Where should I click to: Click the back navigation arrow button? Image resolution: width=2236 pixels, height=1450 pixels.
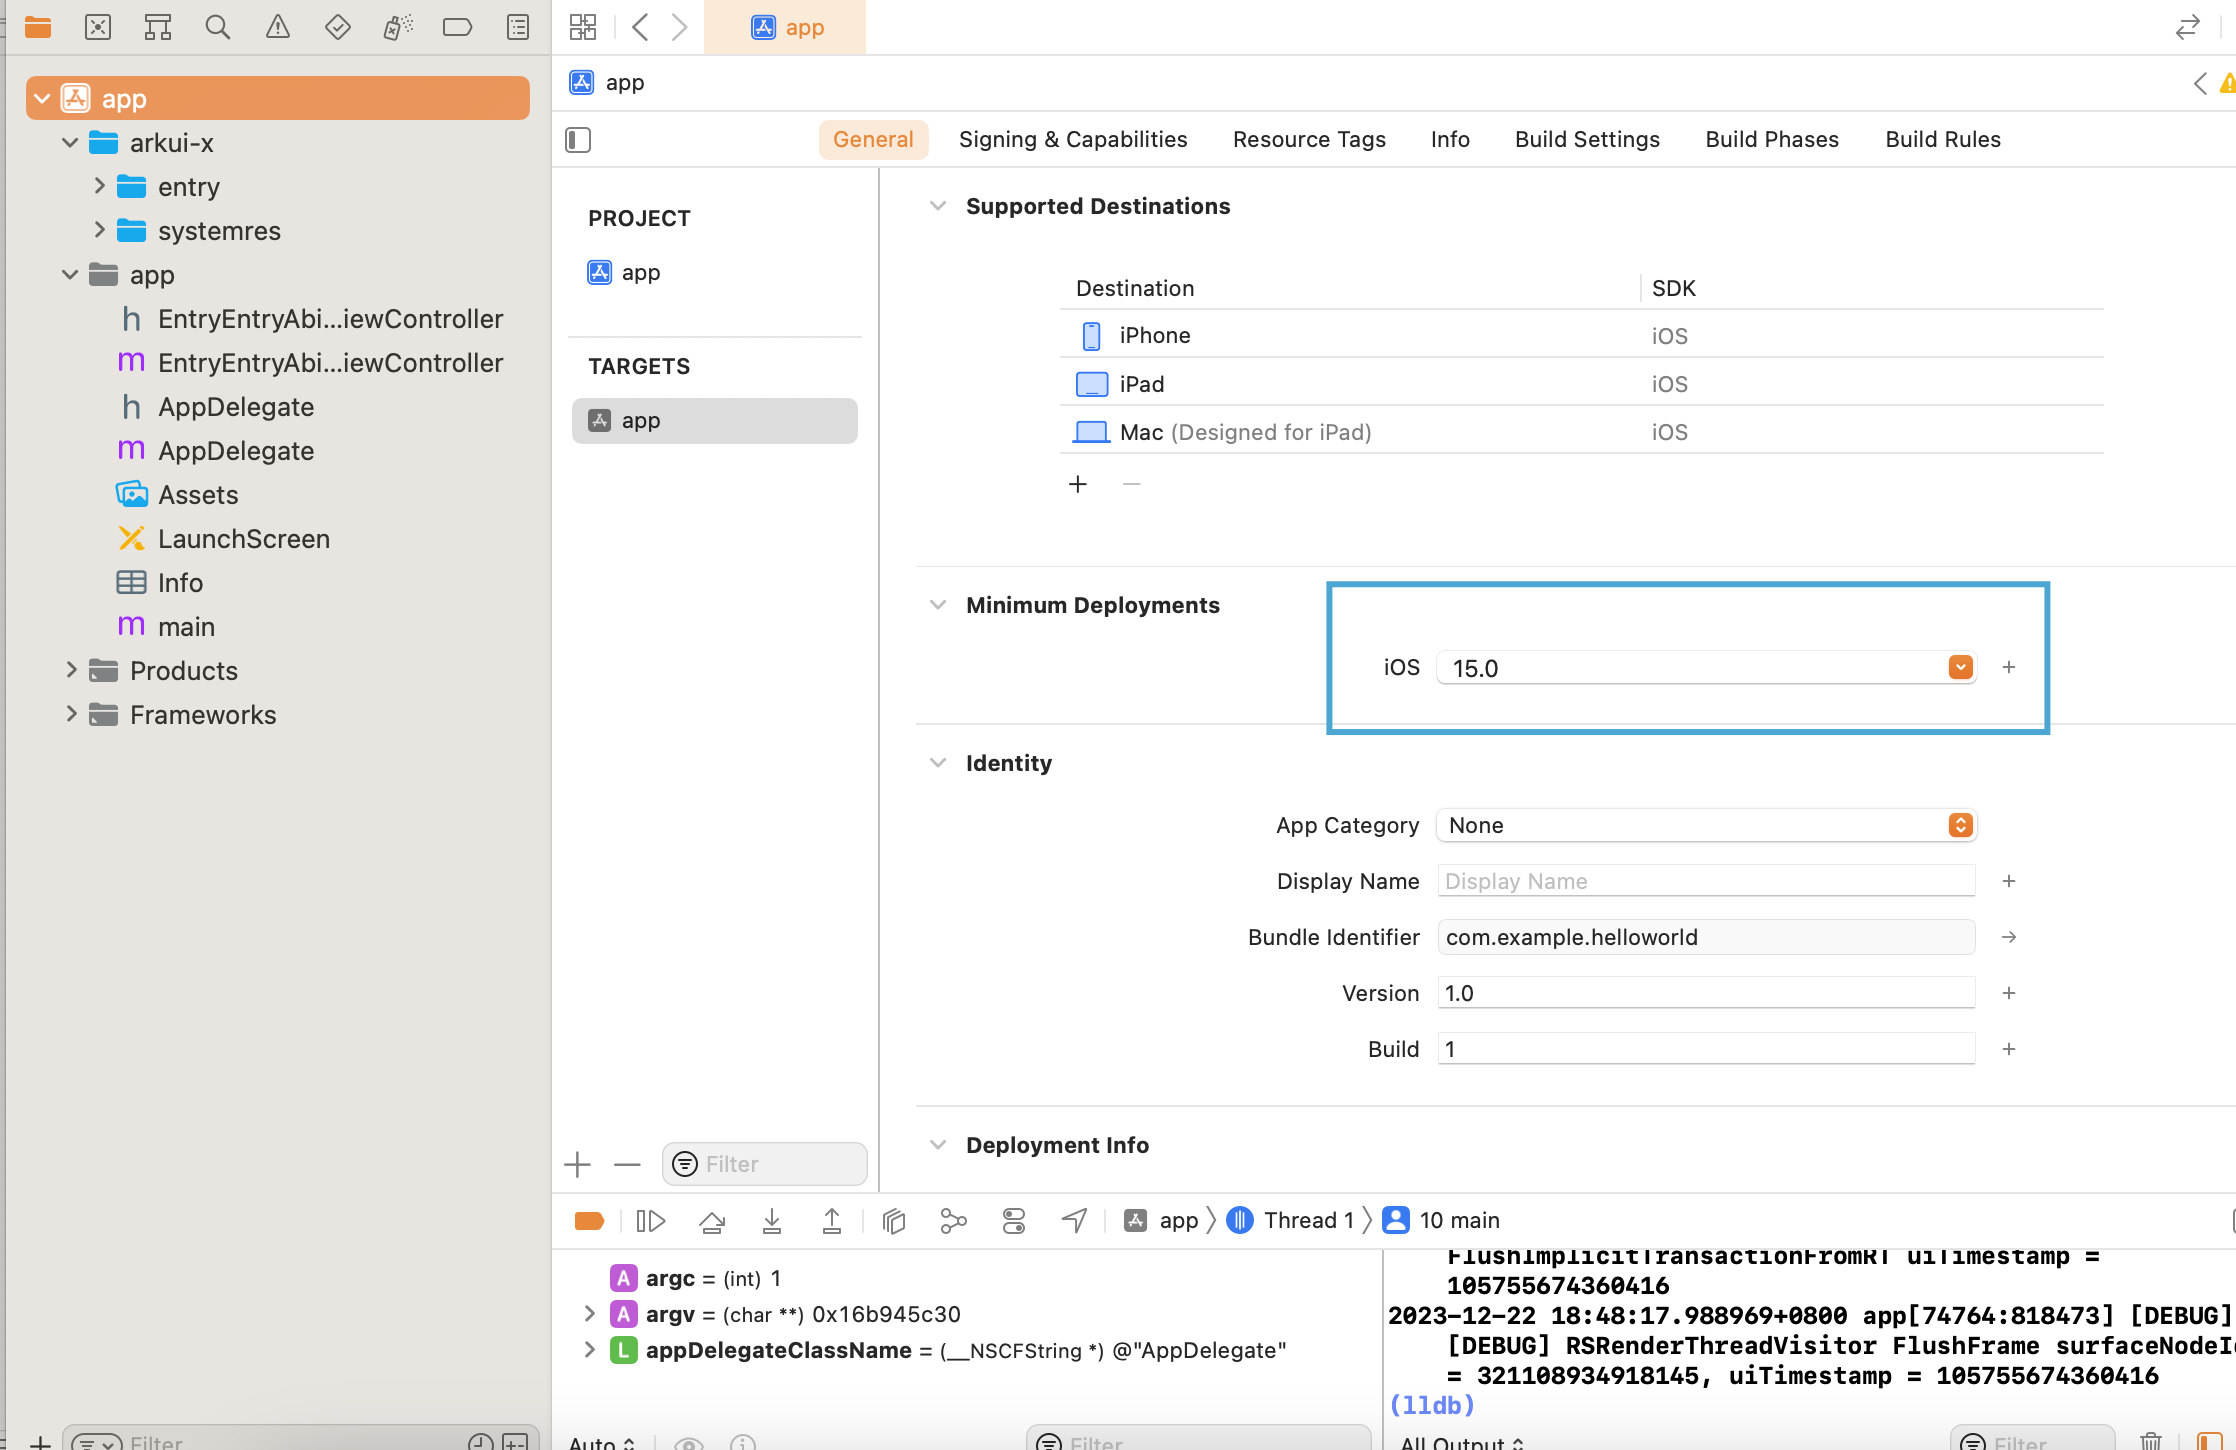(x=639, y=26)
